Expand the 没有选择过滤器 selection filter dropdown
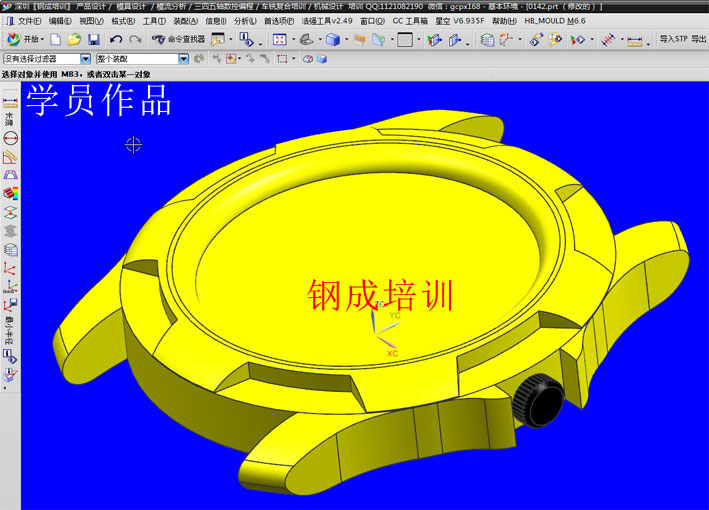Screen dimensions: 709x510 click(85, 59)
